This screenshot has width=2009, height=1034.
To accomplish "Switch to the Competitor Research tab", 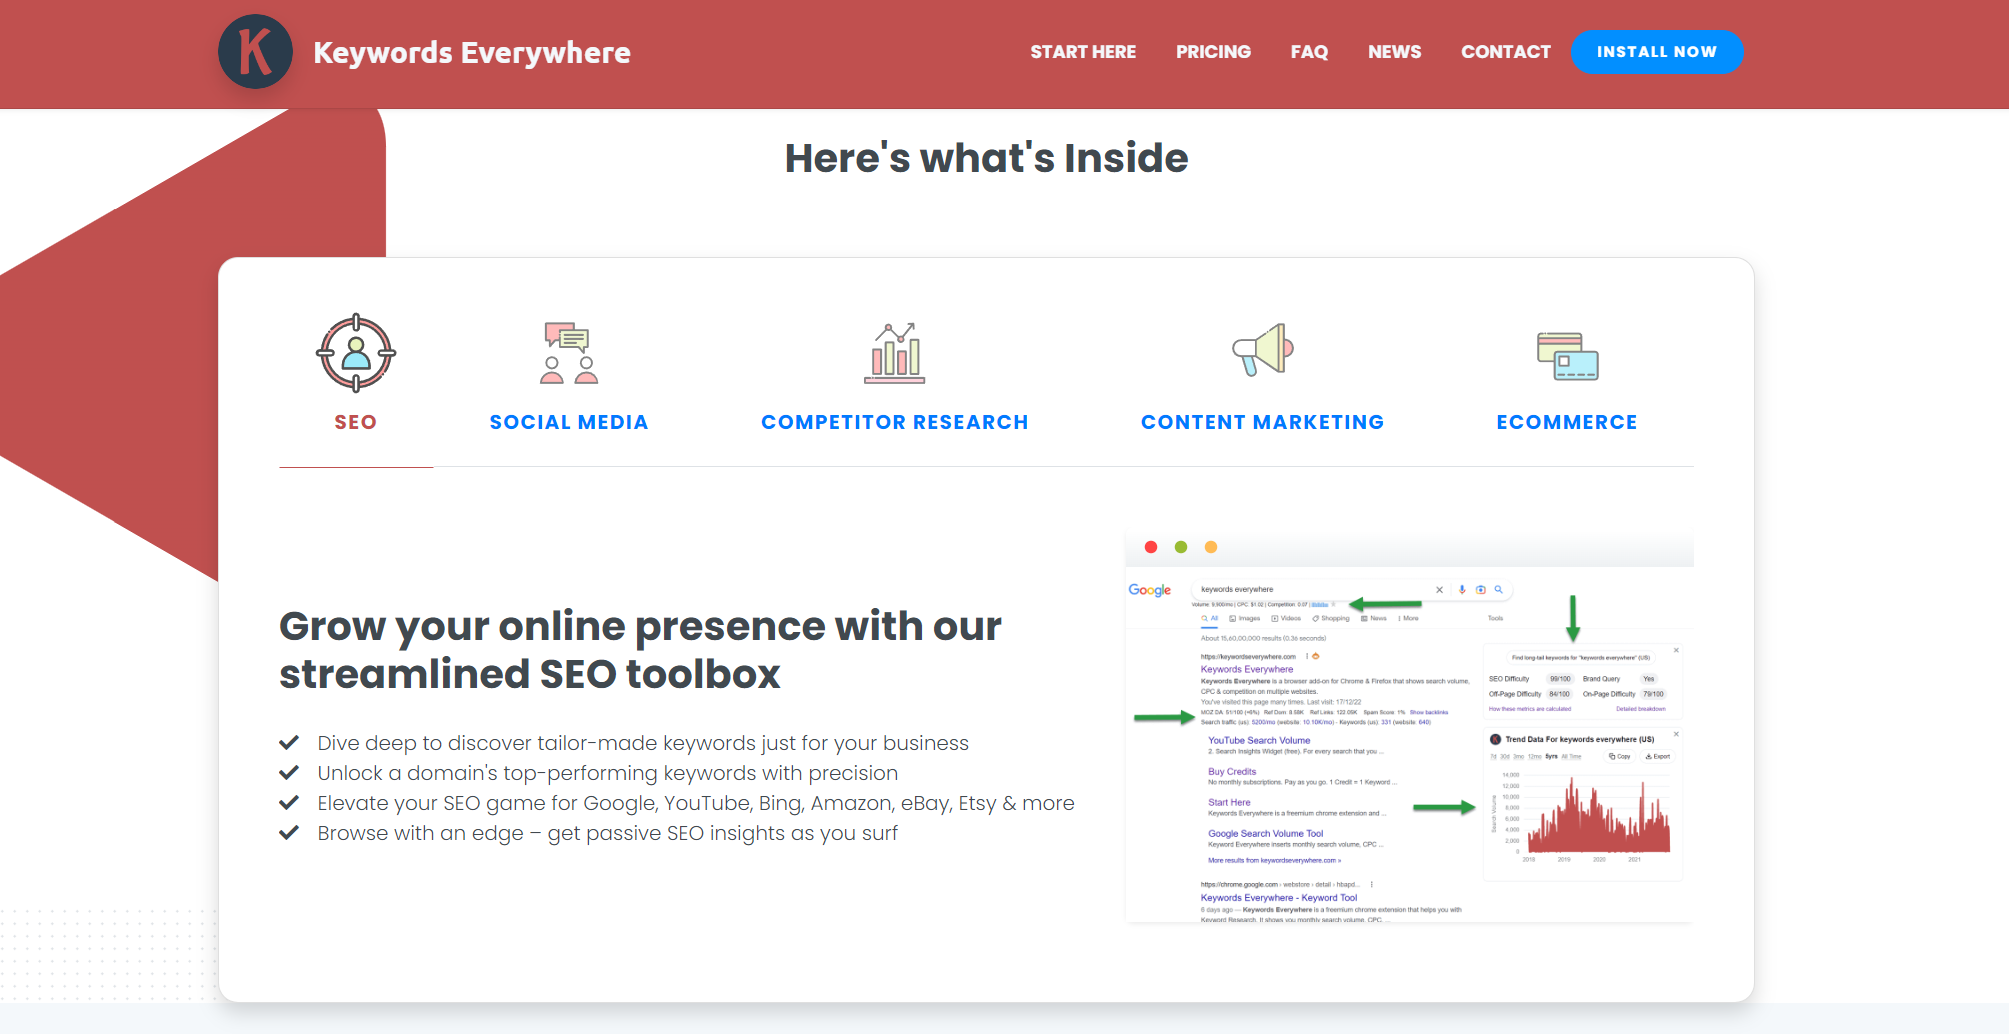I will (x=895, y=422).
